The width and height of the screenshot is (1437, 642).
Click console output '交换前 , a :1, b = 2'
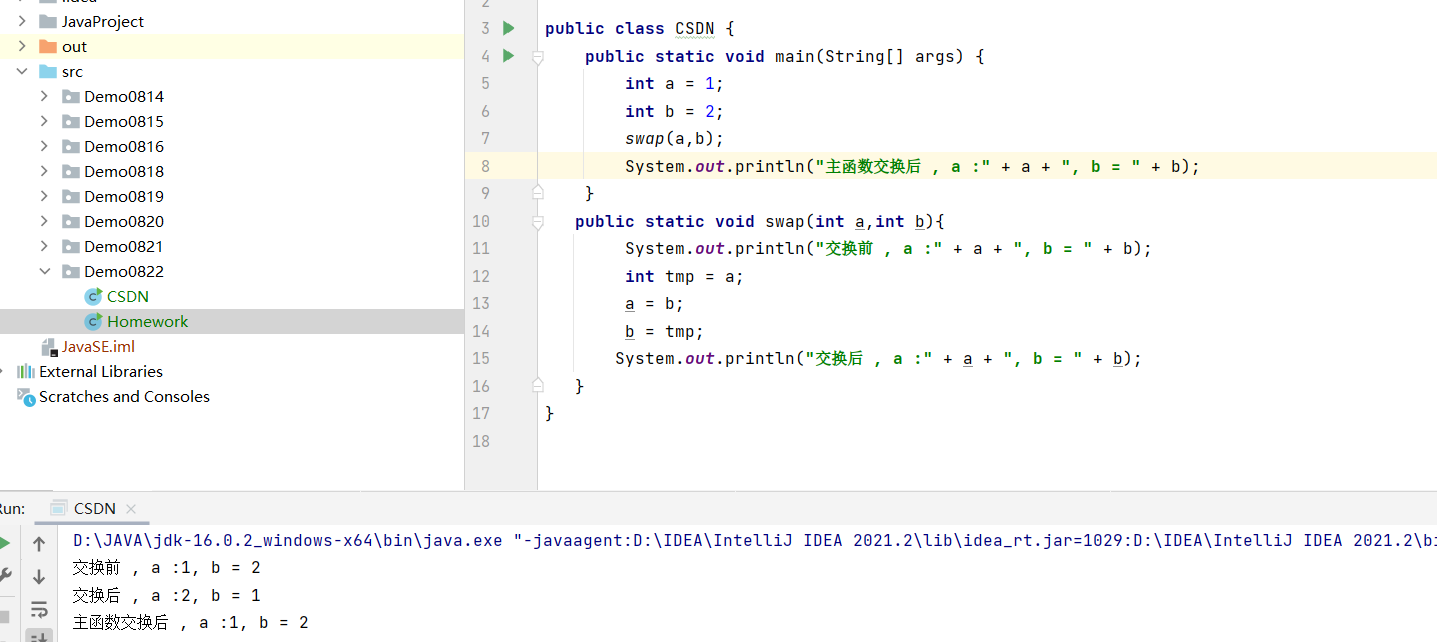(167, 568)
